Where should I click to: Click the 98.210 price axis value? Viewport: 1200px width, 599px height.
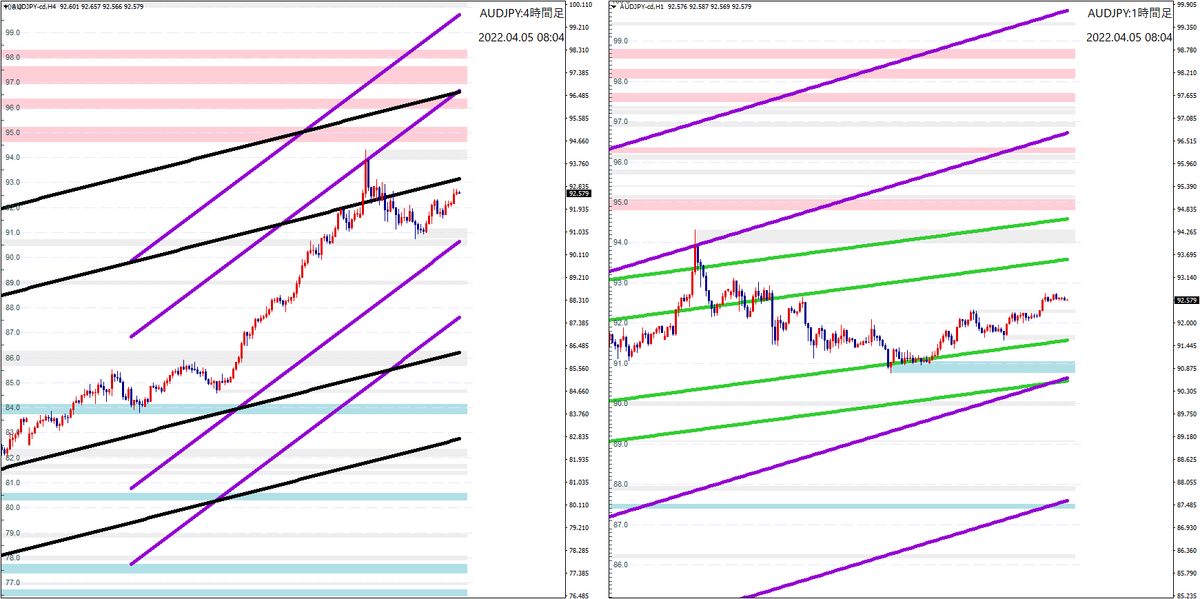coord(1188,72)
